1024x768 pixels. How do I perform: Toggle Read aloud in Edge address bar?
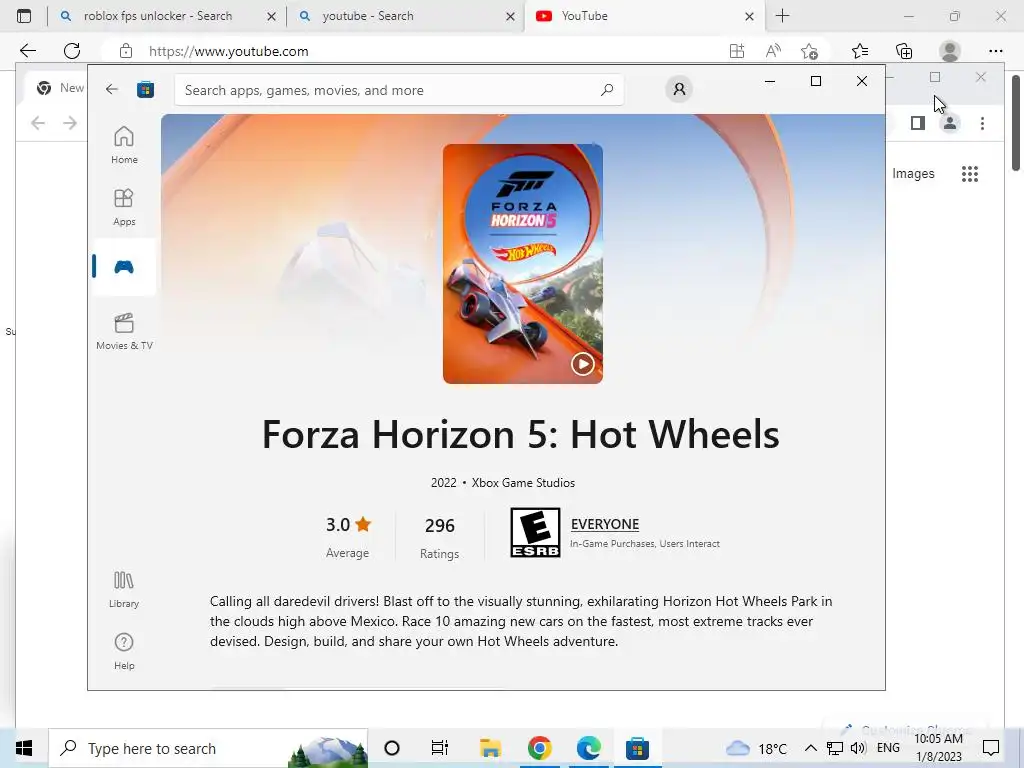click(x=773, y=51)
